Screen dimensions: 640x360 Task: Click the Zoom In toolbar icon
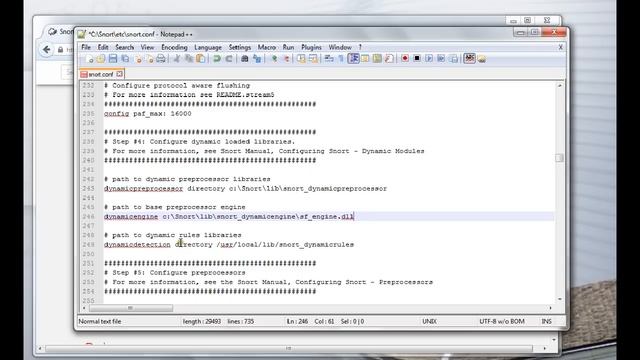(x=274, y=59)
